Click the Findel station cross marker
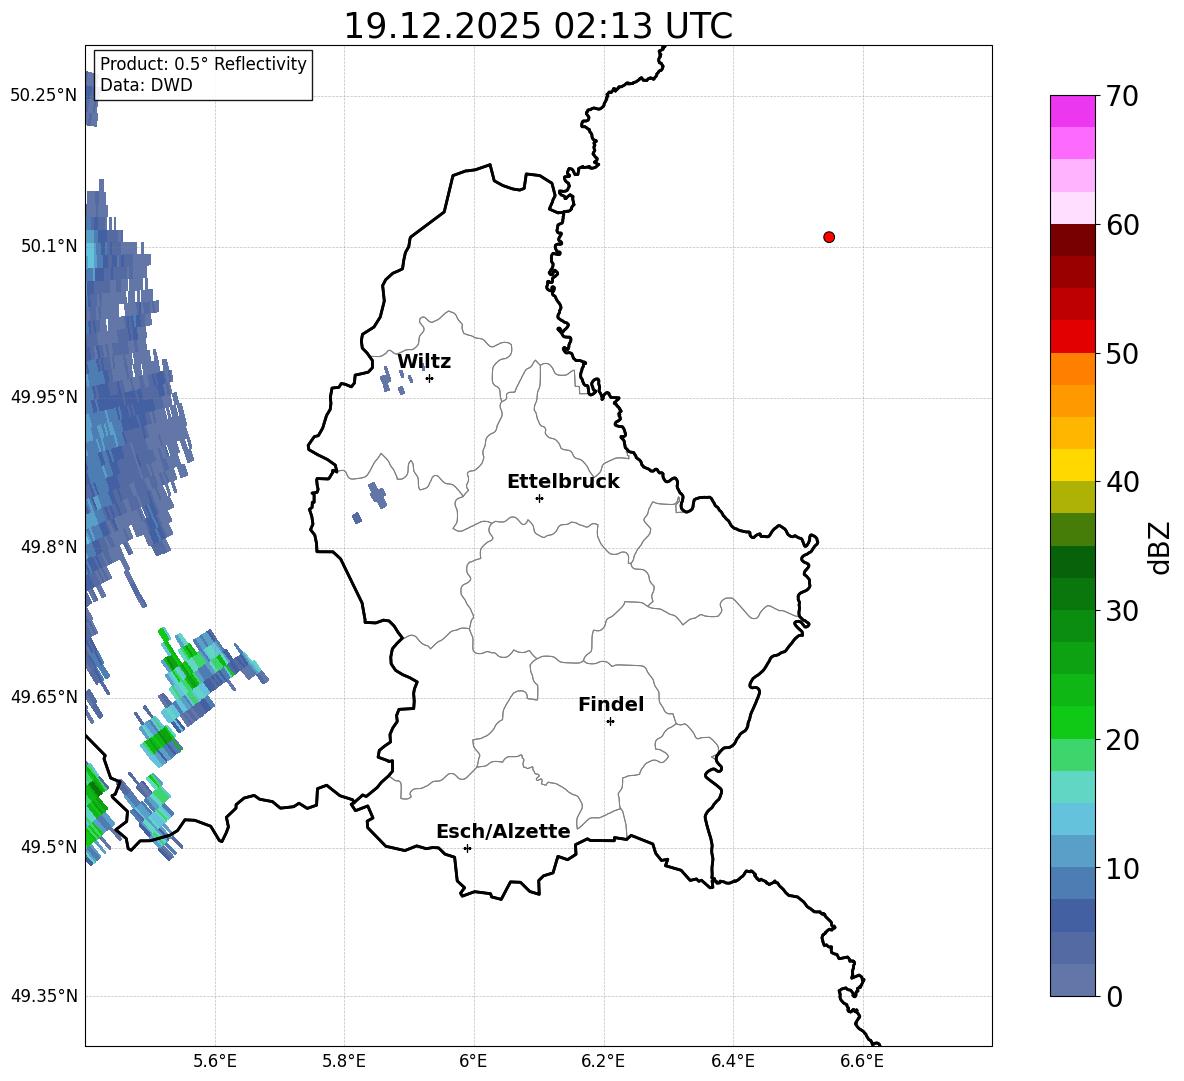The image size is (1184, 1081). coord(610,722)
